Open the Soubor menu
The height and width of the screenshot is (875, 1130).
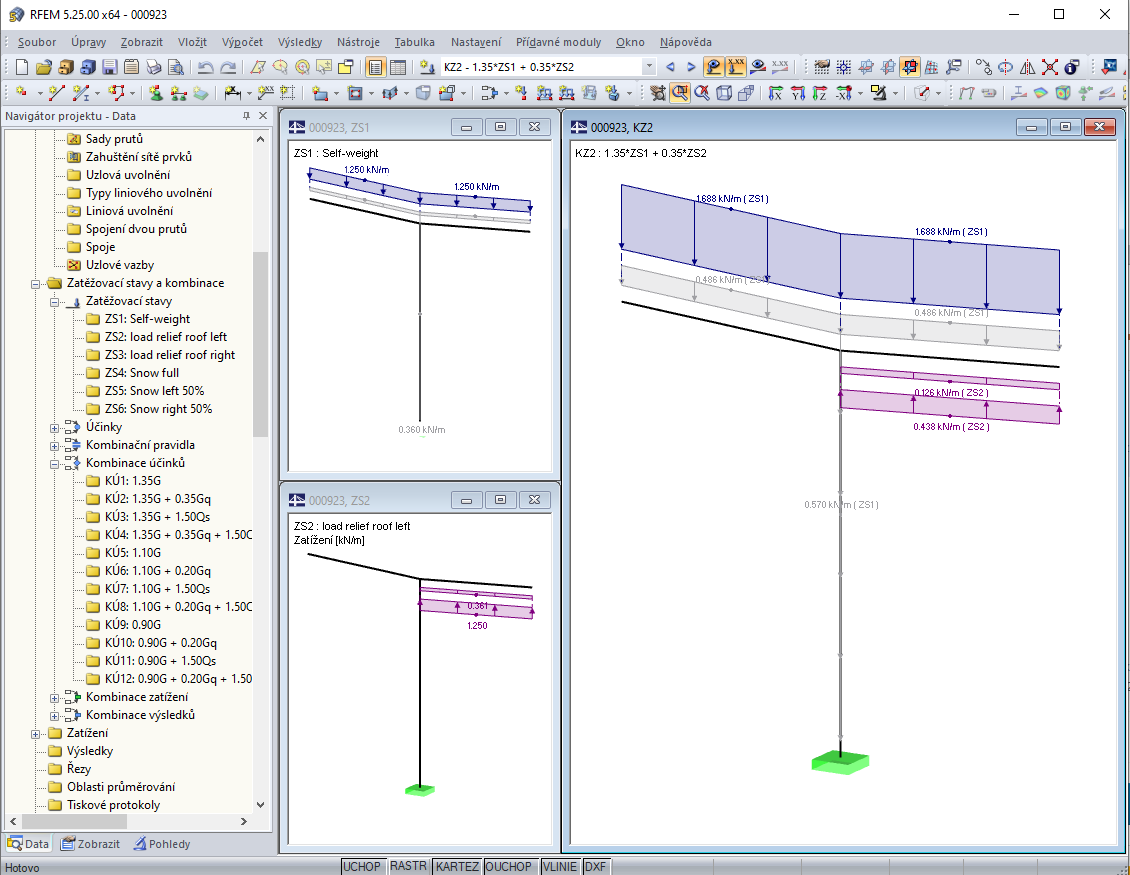37,43
